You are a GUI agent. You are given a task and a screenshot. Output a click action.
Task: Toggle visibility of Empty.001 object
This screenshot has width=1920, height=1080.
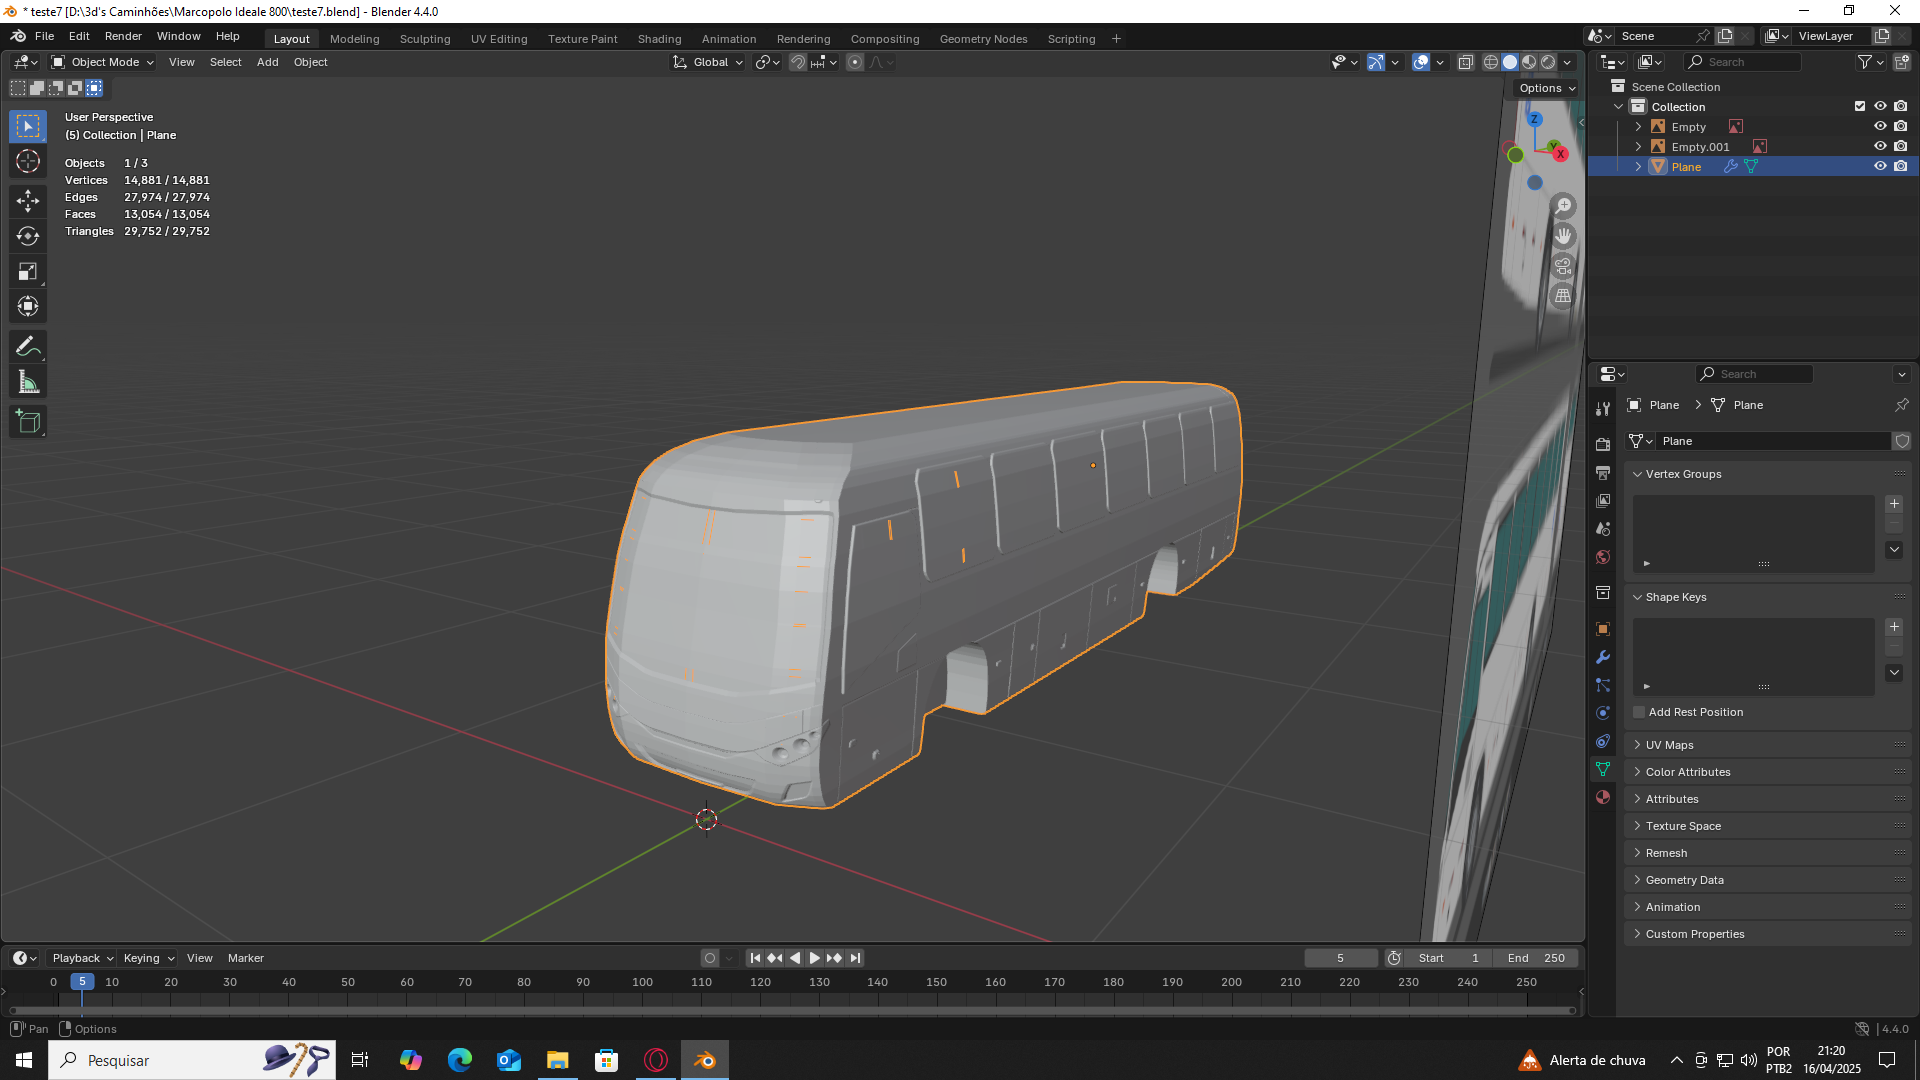tap(1880, 146)
